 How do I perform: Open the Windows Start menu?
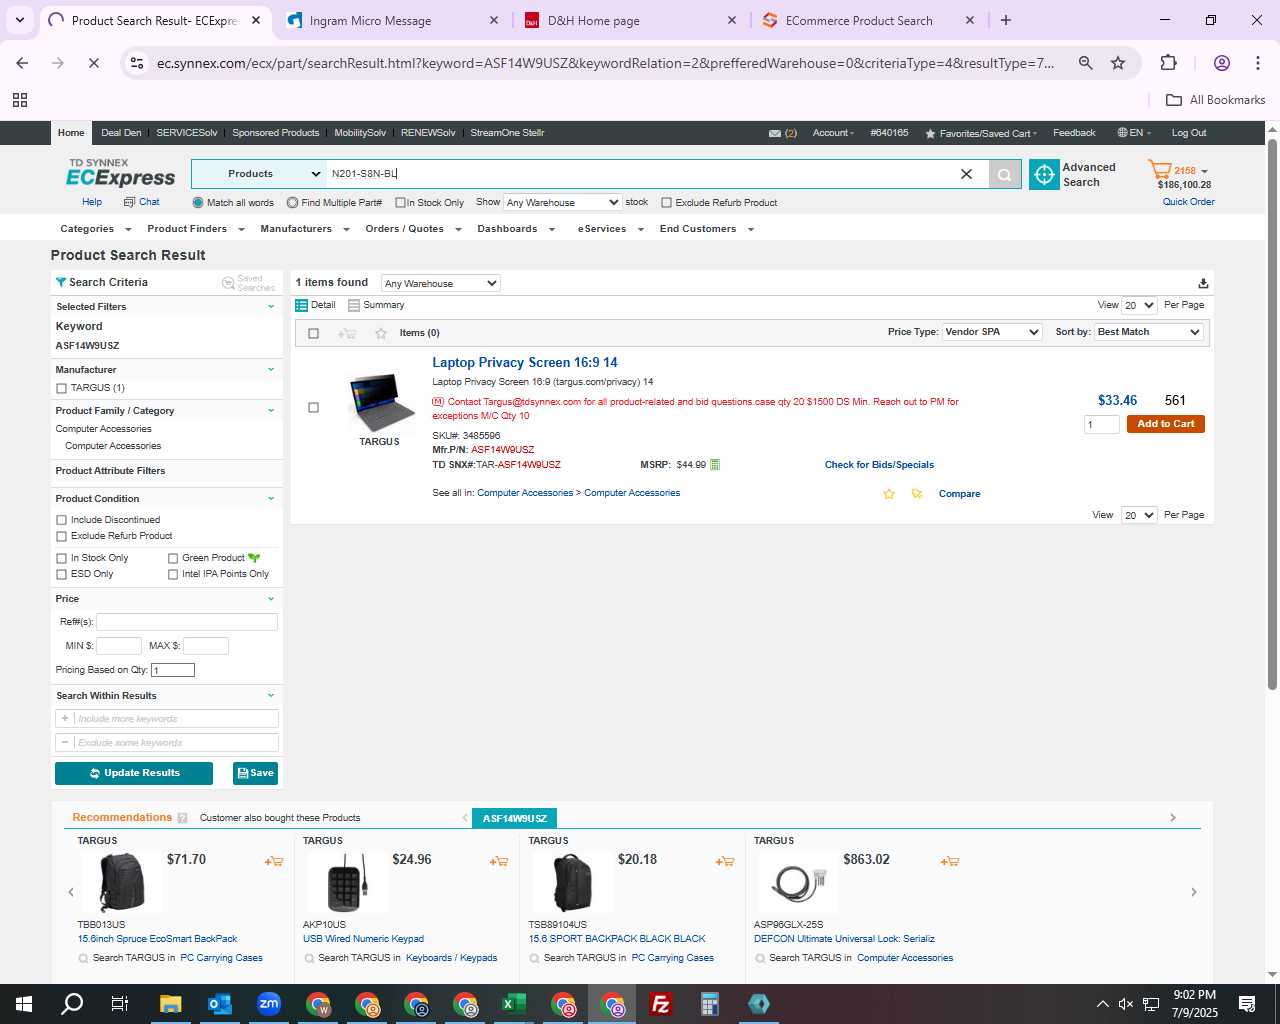coord(24,1004)
